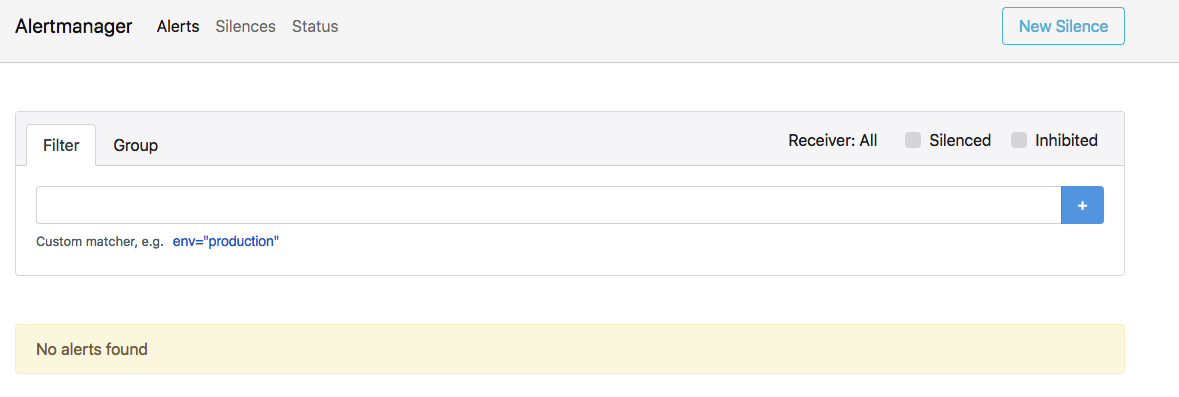The height and width of the screenshot is (397, 1179).
Task: Open the Status page
Action: [x=315, y=26]
